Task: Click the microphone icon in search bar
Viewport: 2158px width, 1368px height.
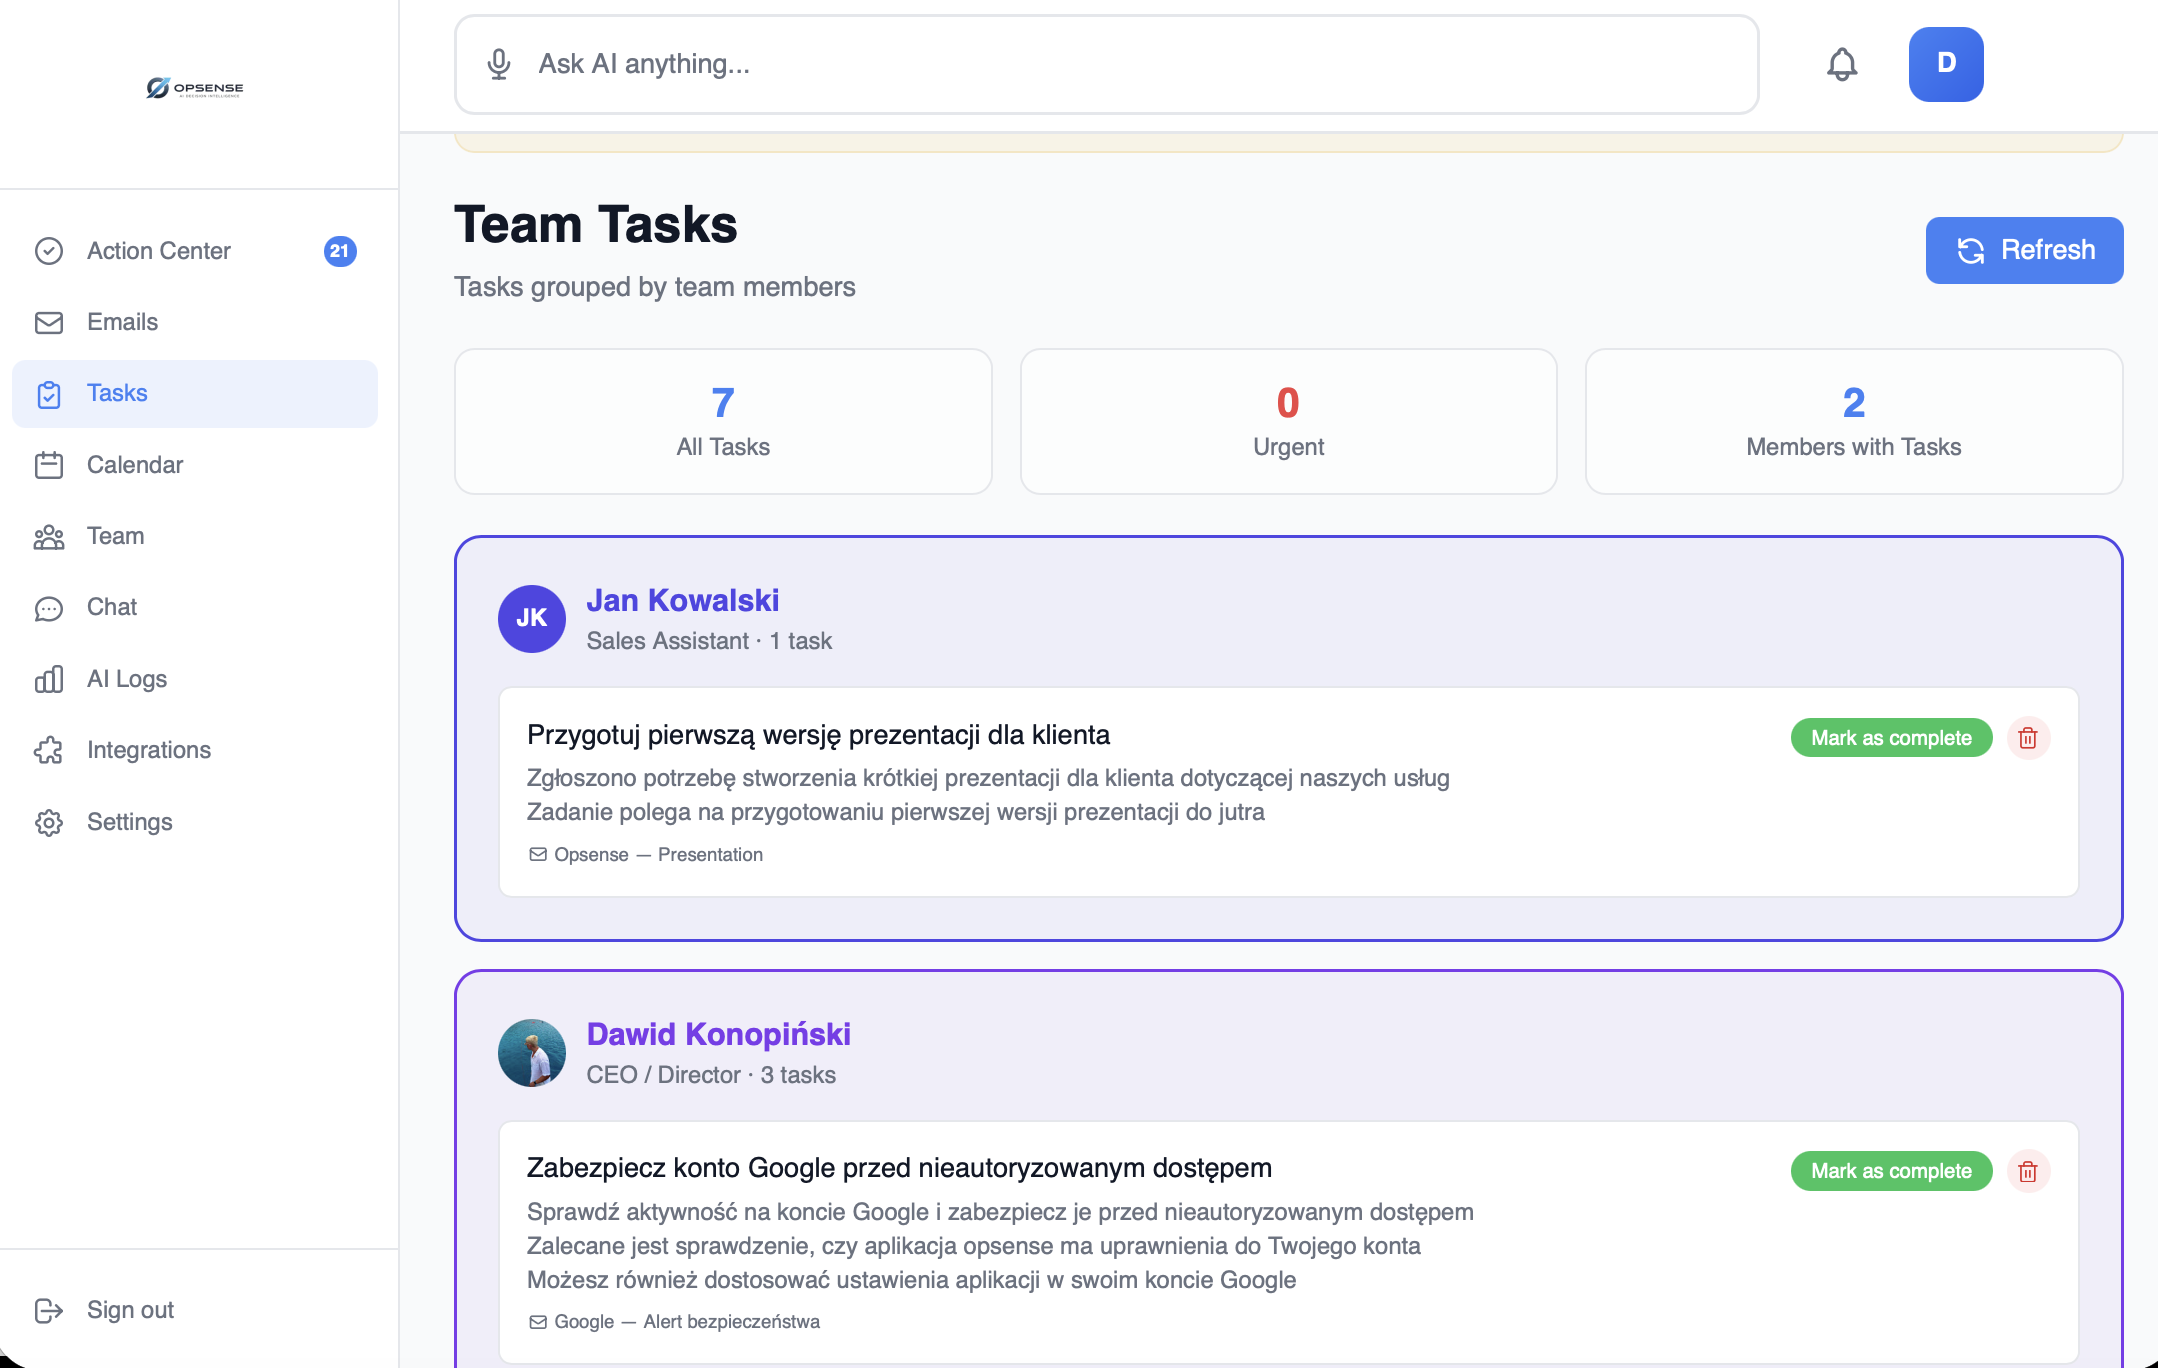Action: tap(499, 64)
